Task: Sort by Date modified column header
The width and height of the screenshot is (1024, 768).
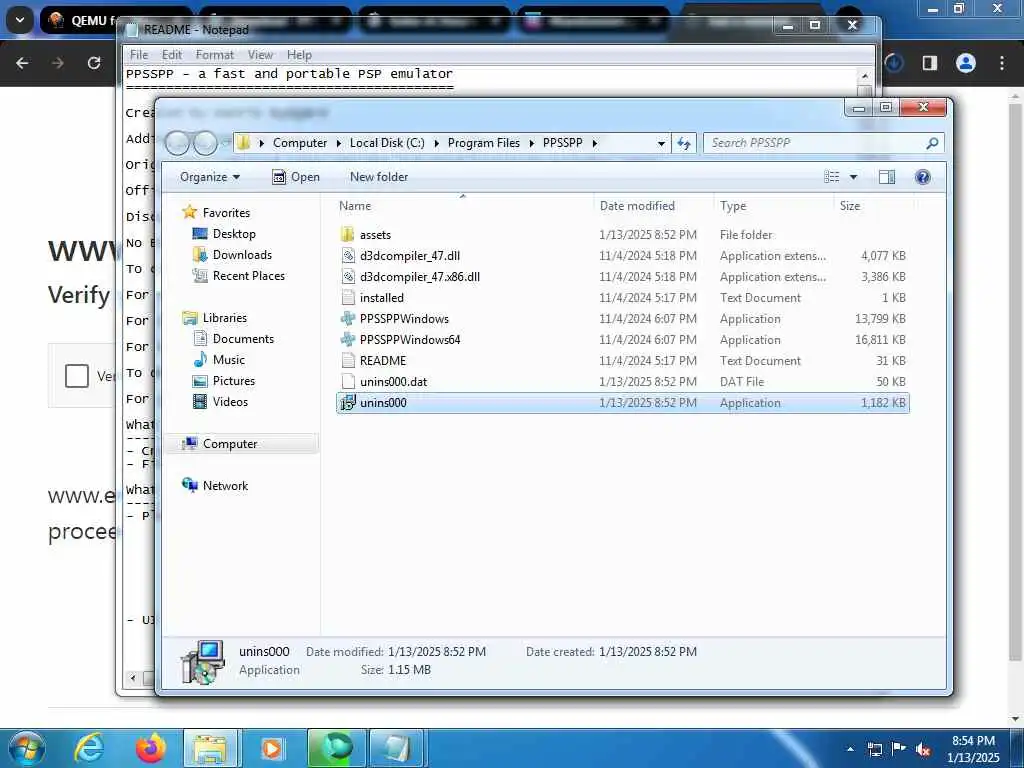Action: tap(654, 206)
